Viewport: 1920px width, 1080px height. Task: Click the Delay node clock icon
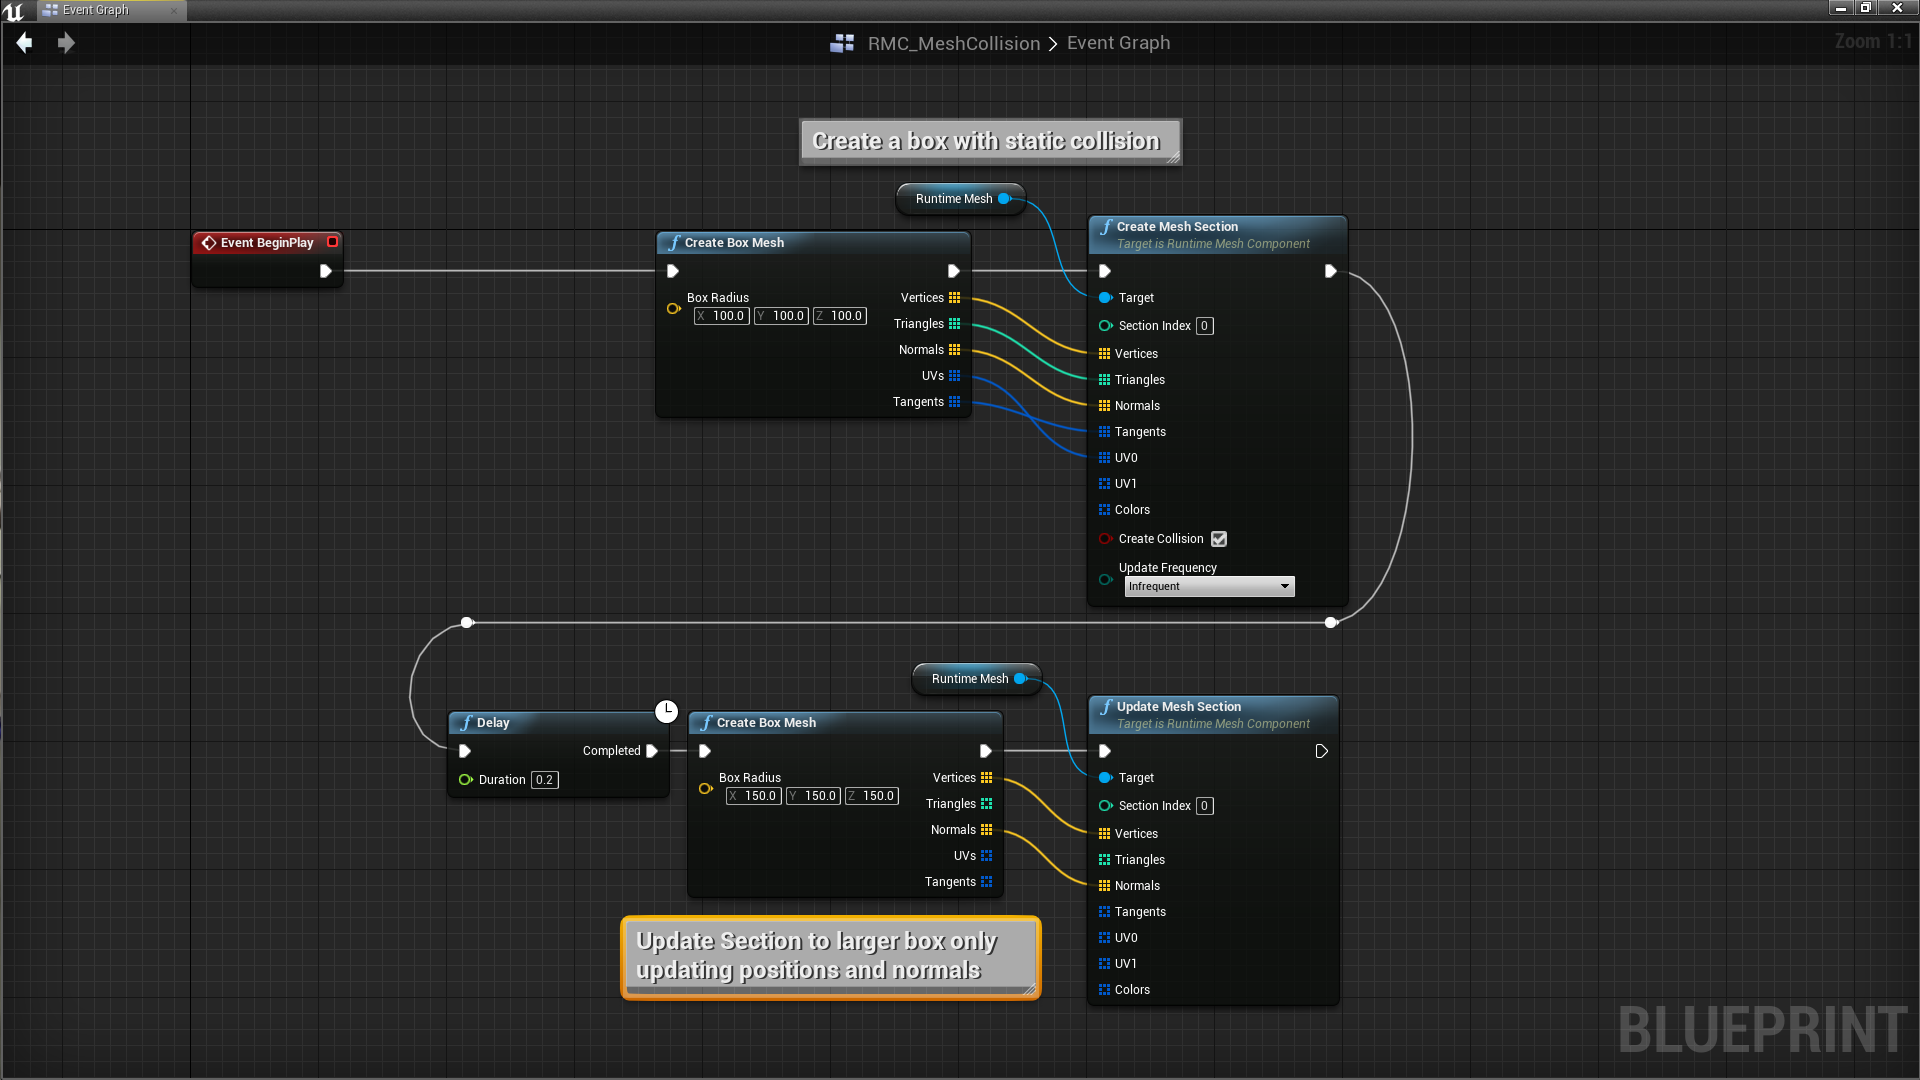click(x=666, y=711)
